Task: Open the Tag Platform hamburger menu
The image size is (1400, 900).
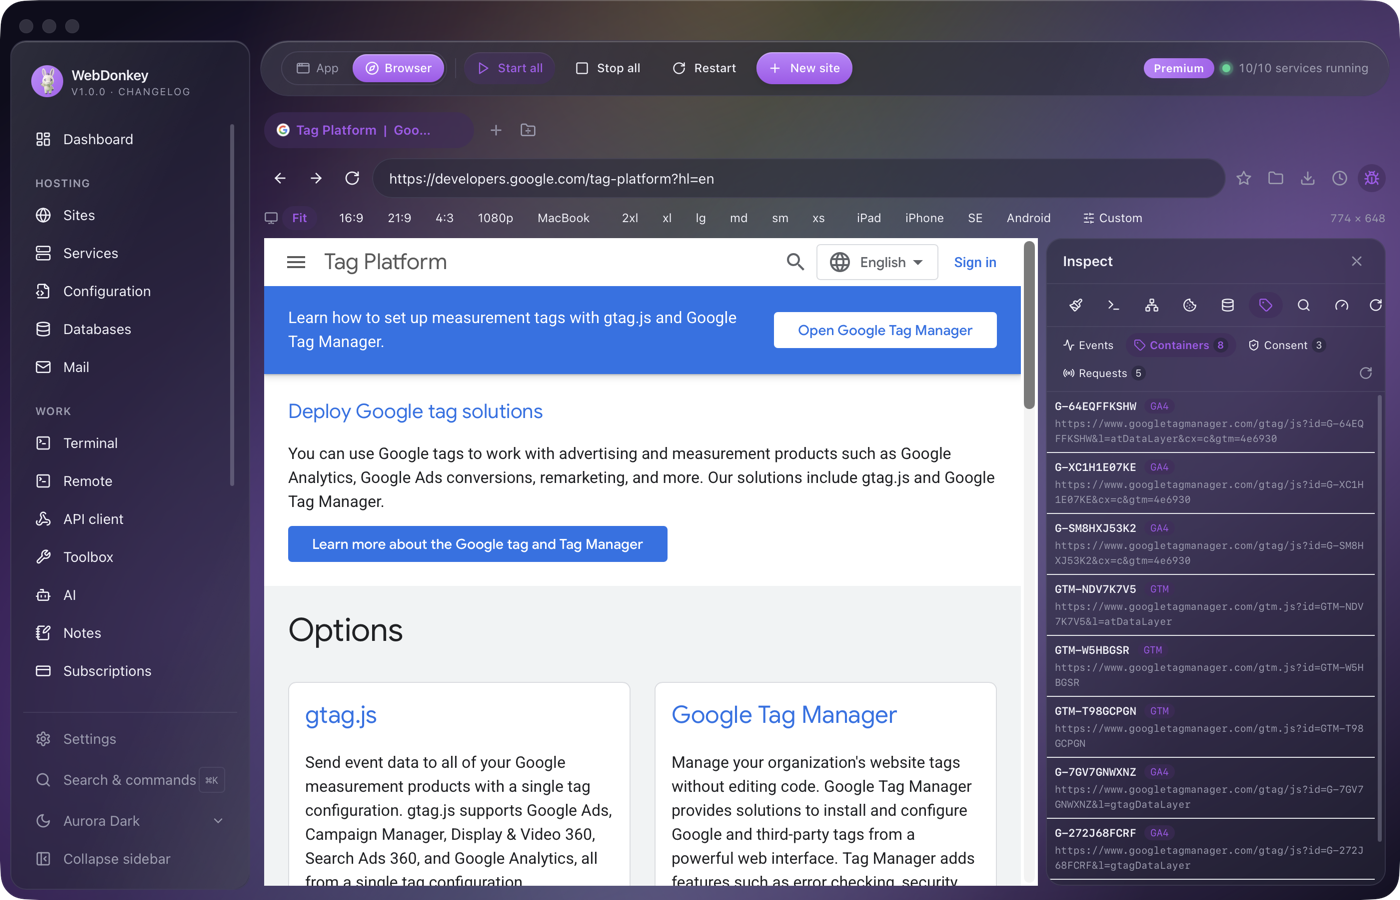Action: pos(296,262)
